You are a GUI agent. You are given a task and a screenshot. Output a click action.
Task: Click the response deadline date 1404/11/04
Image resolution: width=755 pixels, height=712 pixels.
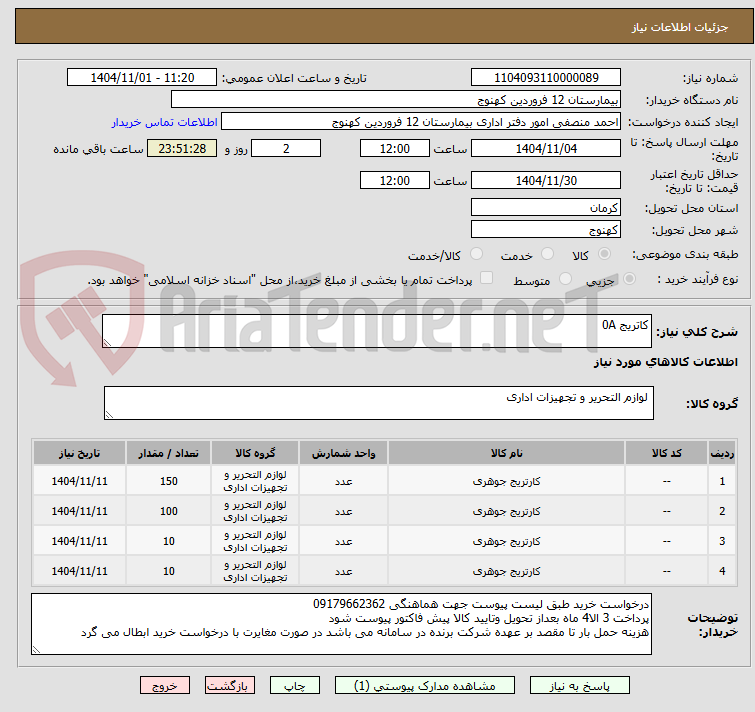pos(546,148)
